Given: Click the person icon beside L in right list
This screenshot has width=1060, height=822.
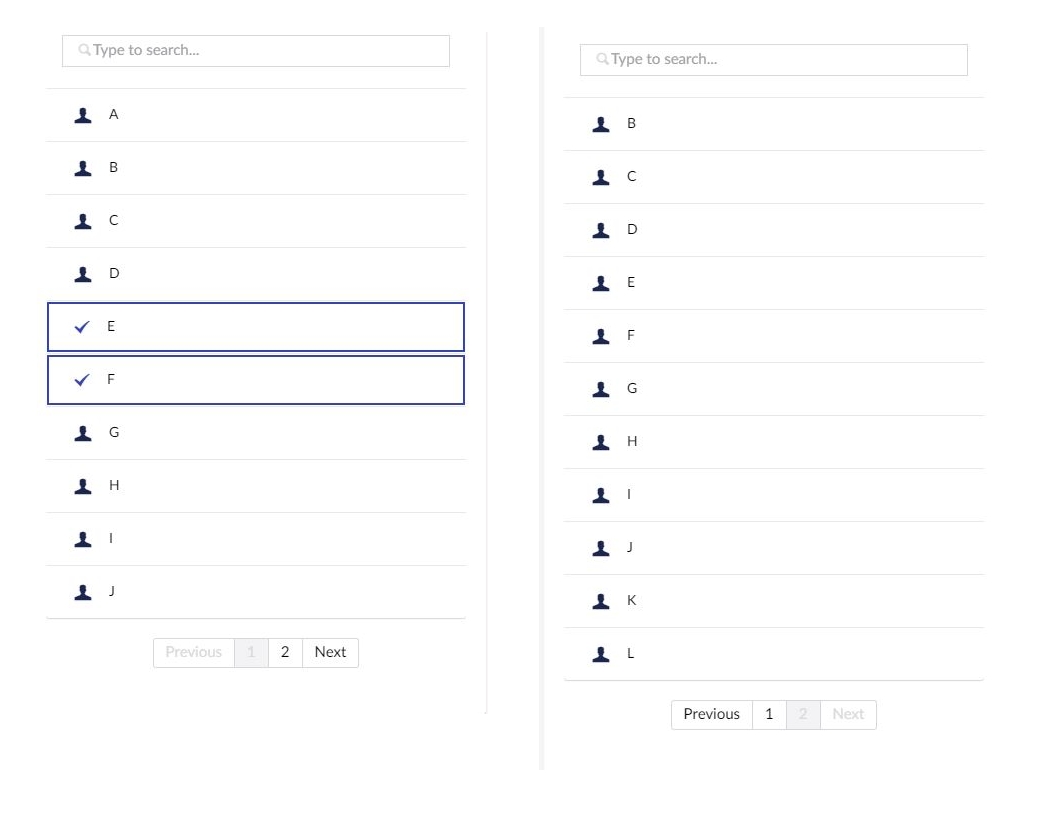Looking at the screenshot, I should click(600, 654).
